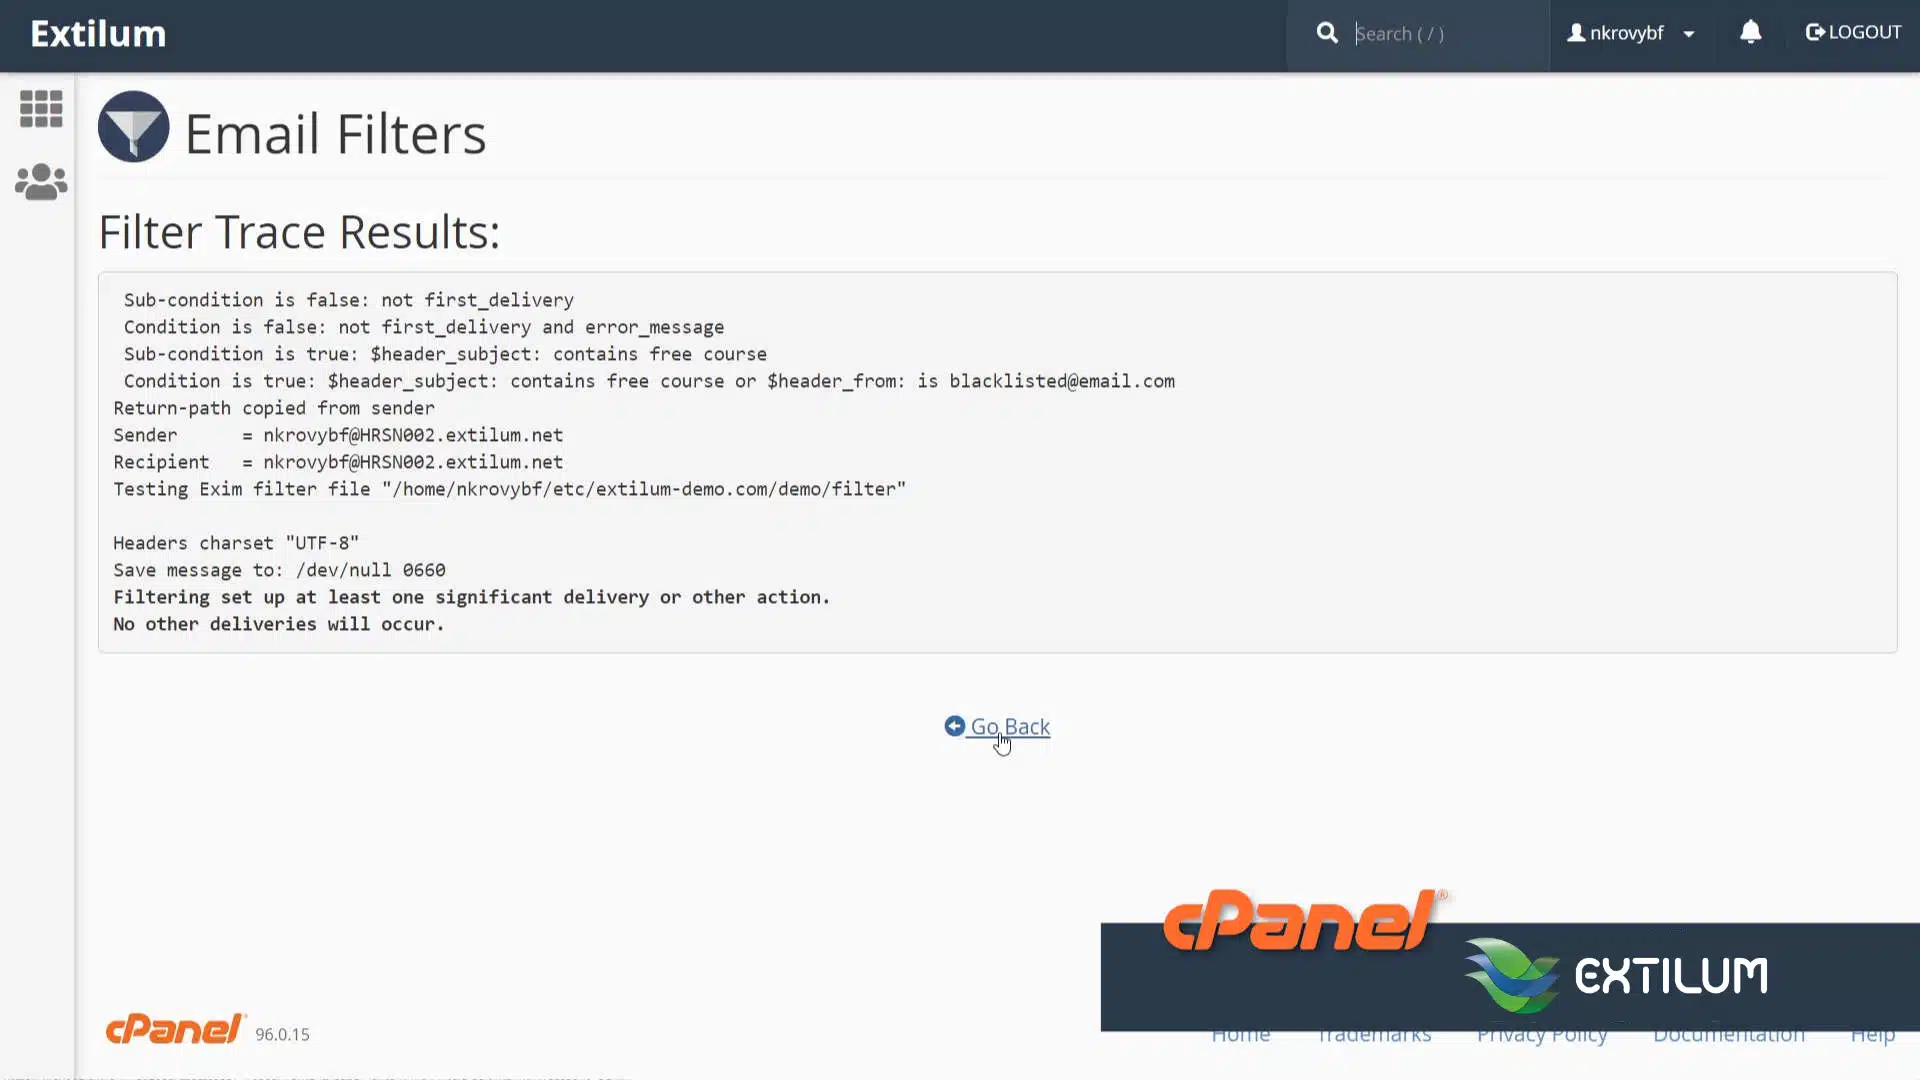Screen dimensions: 1920x1080
Task: Click the Sender address line
Action: (x=338, y=435)
